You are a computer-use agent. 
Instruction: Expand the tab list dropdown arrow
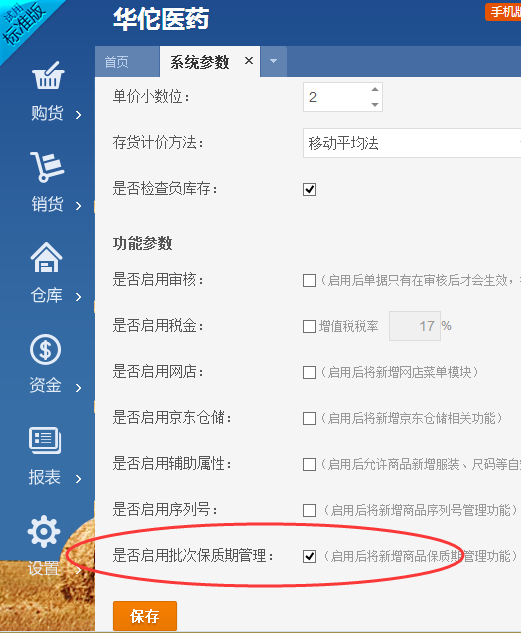pos(274,61)
